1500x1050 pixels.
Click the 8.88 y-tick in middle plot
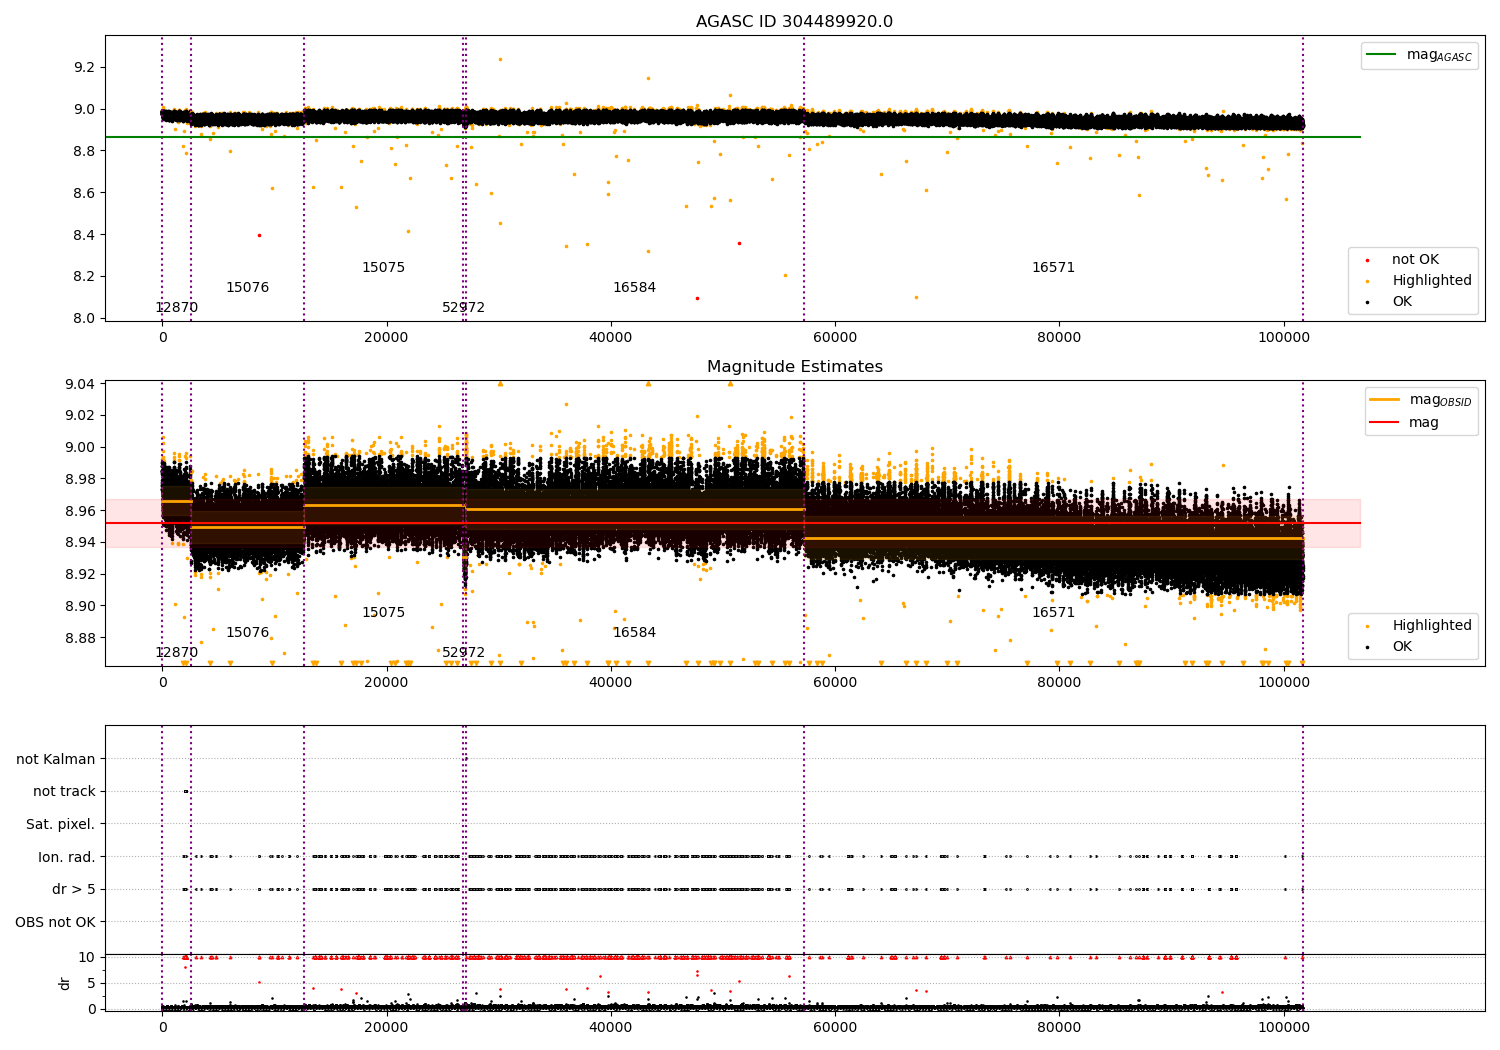point(80,638)
